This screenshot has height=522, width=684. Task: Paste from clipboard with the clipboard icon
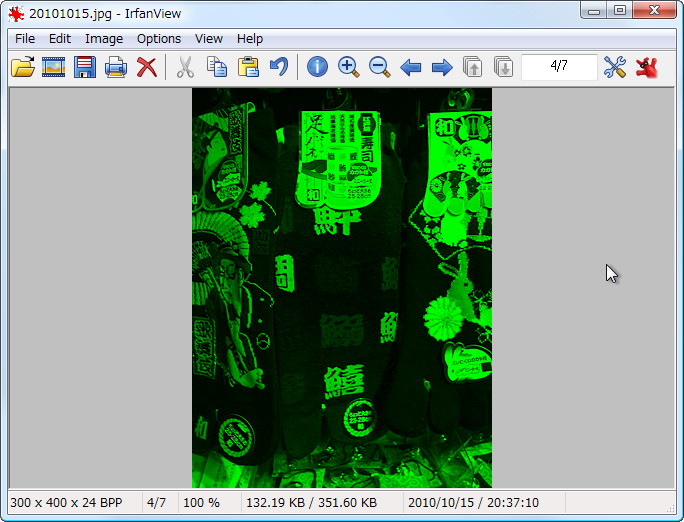tap(248, 67)
